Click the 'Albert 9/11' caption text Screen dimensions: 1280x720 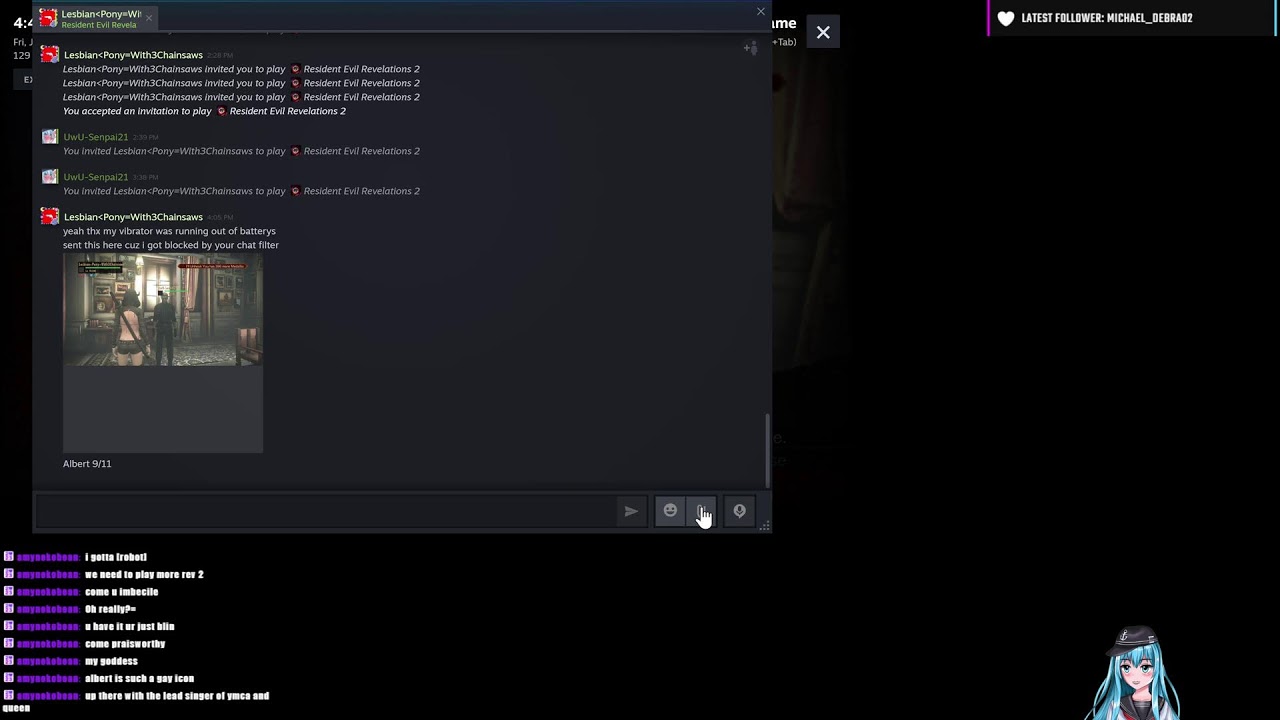[x=87, y=464]
